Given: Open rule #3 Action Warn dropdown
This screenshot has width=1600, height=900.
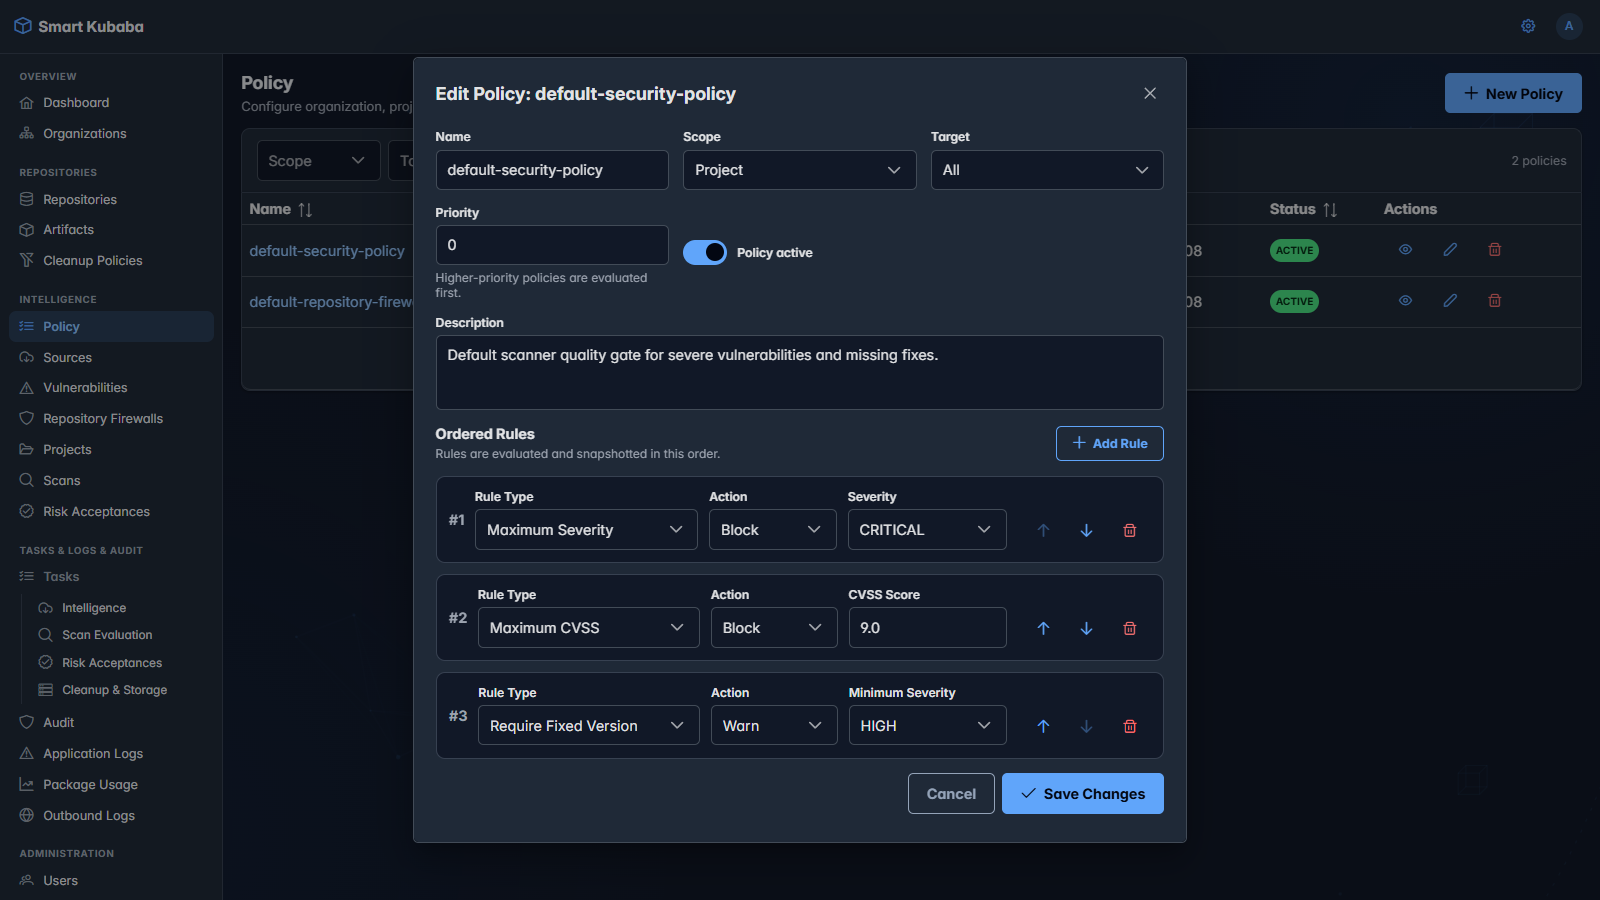Looking at the screenshot, I should 774,726.
